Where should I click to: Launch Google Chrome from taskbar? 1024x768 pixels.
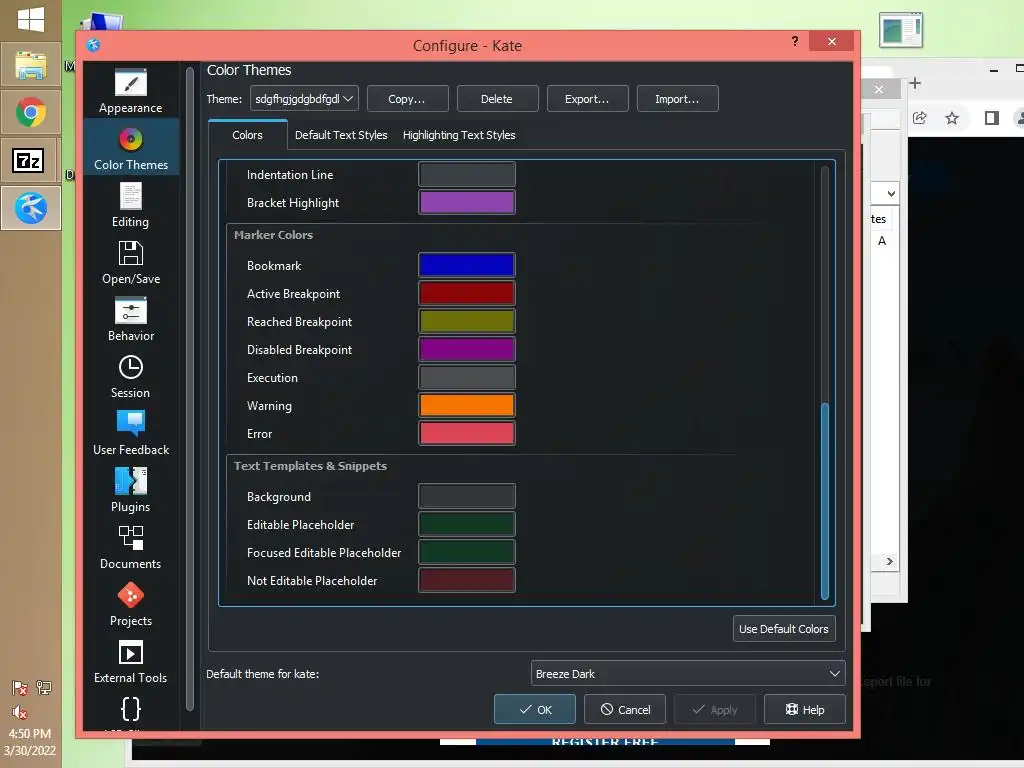[x=31, y=112]
